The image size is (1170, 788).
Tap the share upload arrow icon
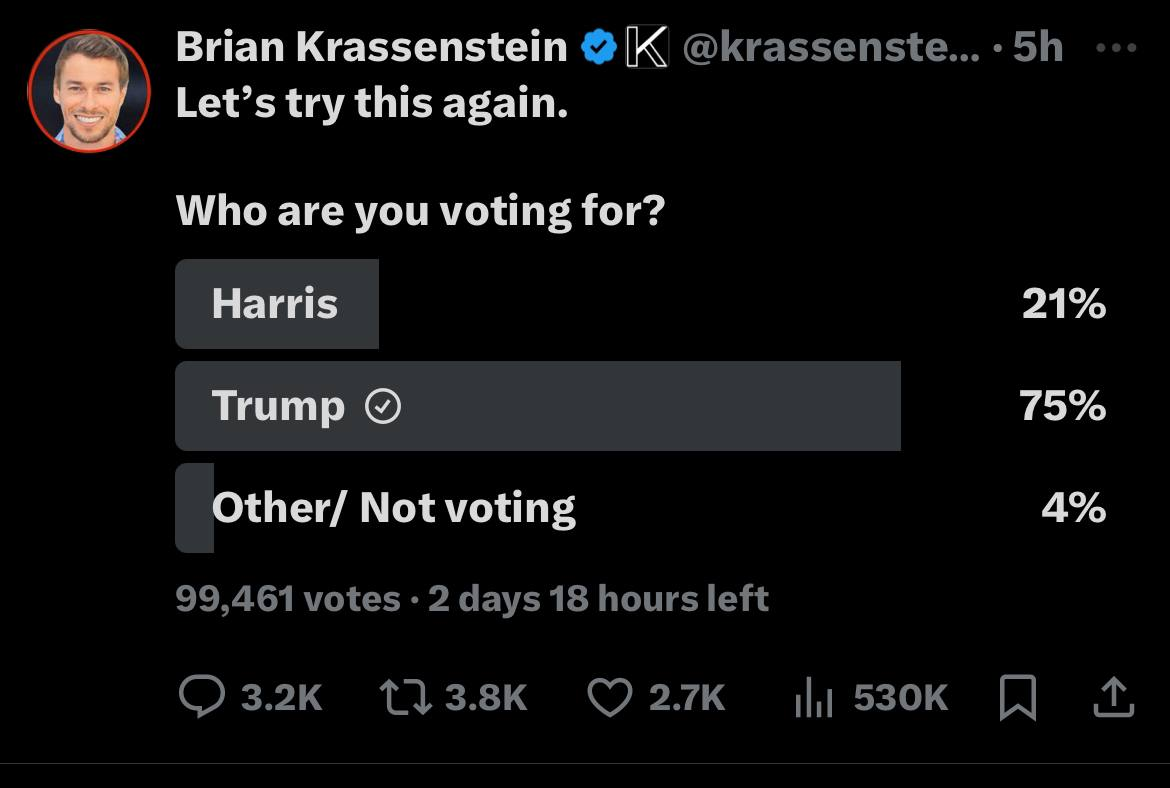pos(1113,697)
